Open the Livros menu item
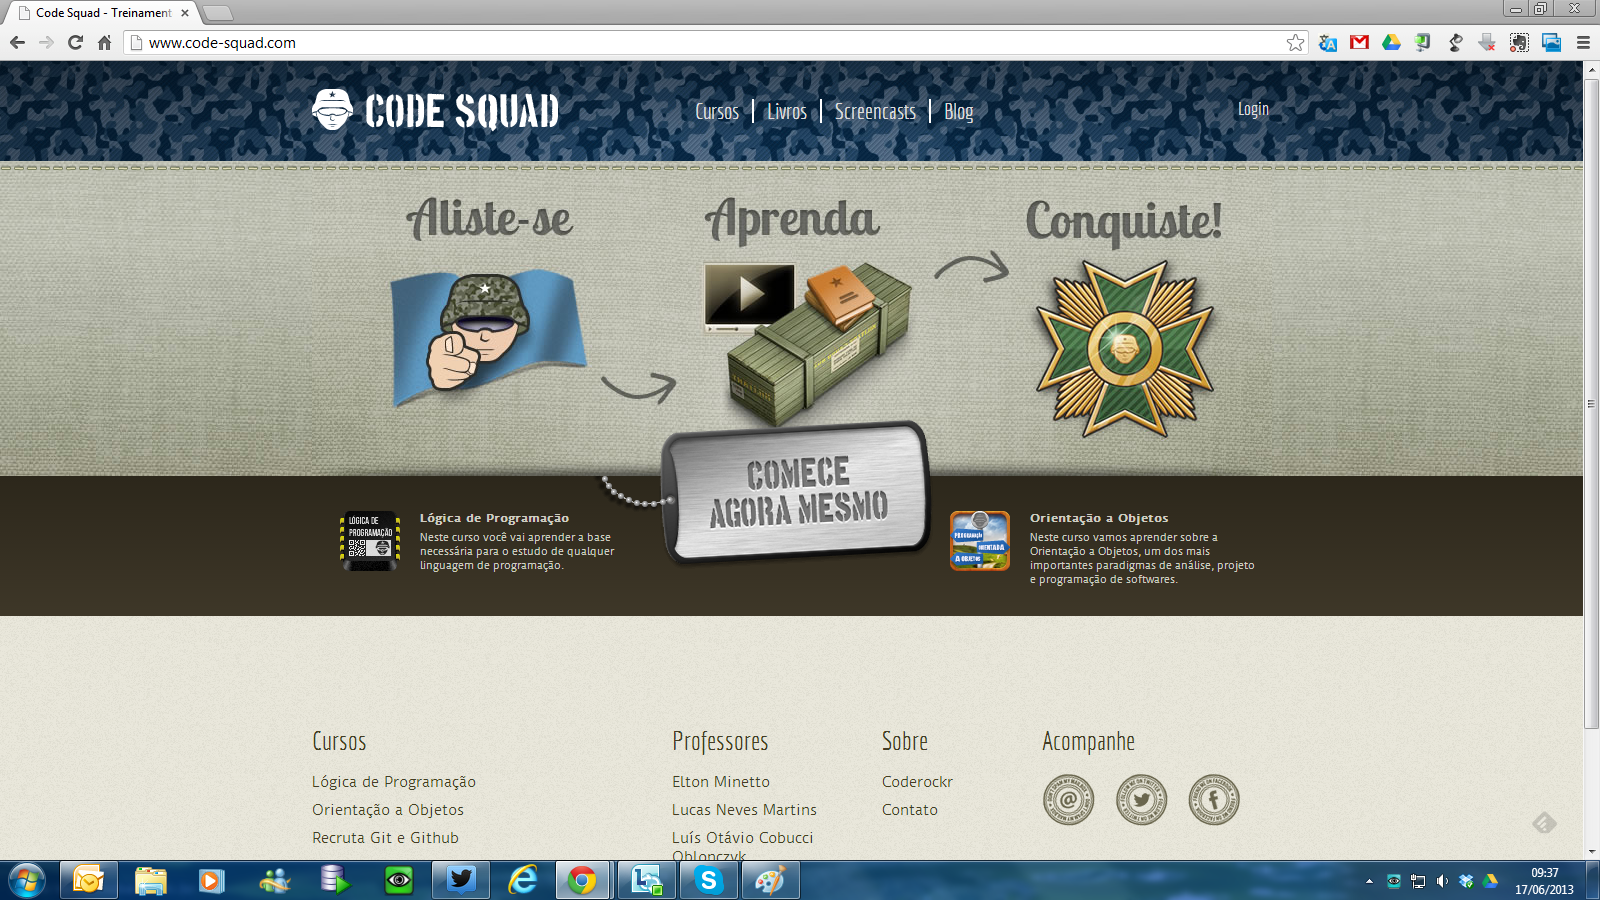This screenshot has height=900, width=1600. 787,111
